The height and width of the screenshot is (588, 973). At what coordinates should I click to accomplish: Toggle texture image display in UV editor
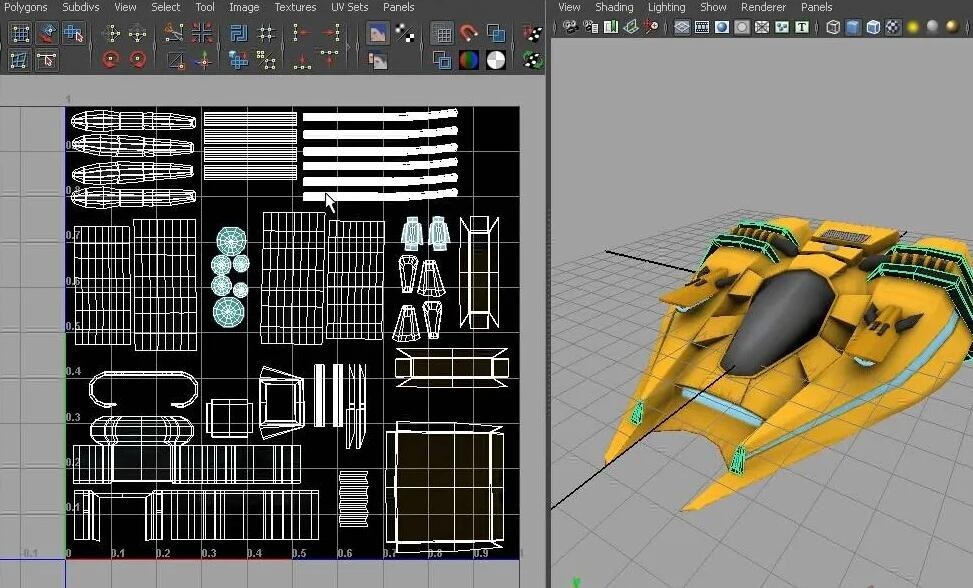377,33
